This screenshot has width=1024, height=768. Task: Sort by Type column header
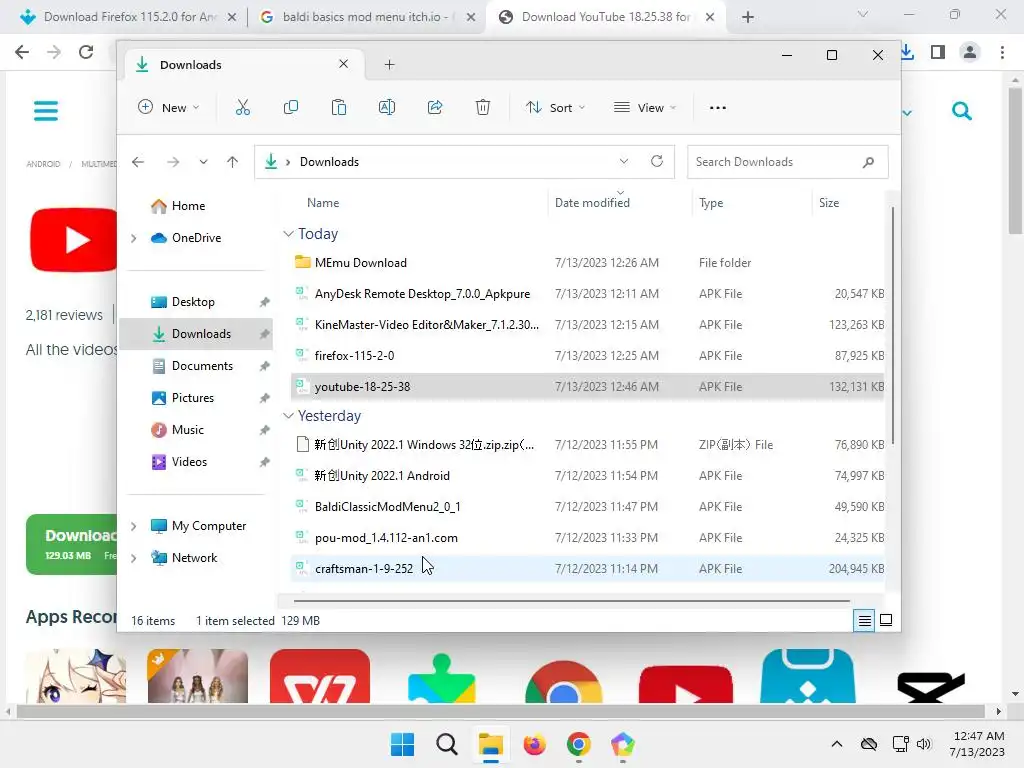pos(711,203)
